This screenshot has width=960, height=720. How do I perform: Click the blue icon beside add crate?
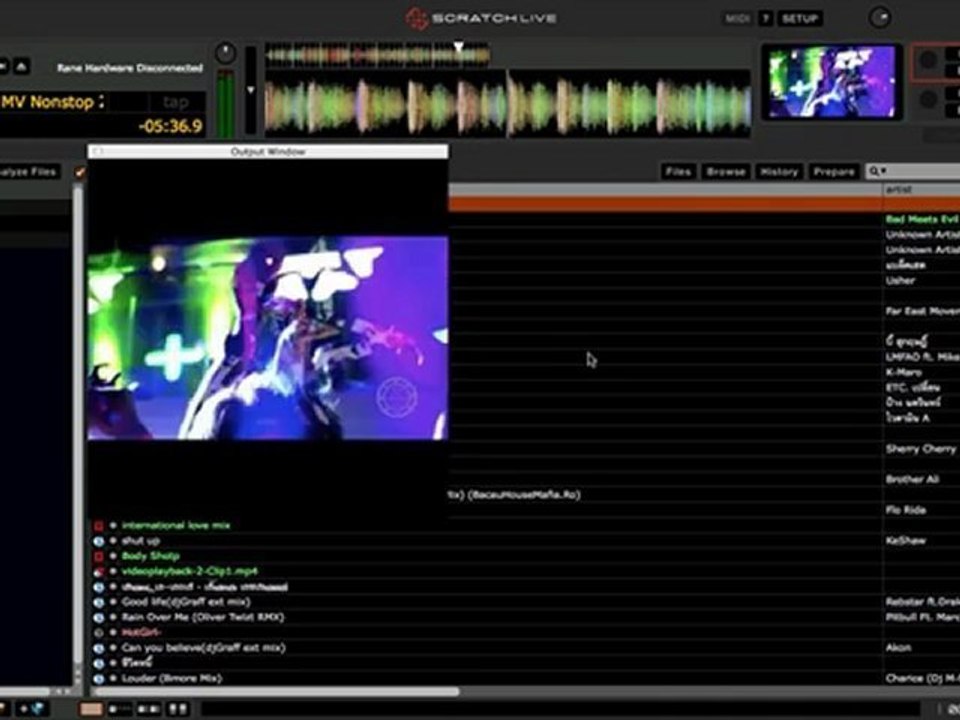coord(37,709)
